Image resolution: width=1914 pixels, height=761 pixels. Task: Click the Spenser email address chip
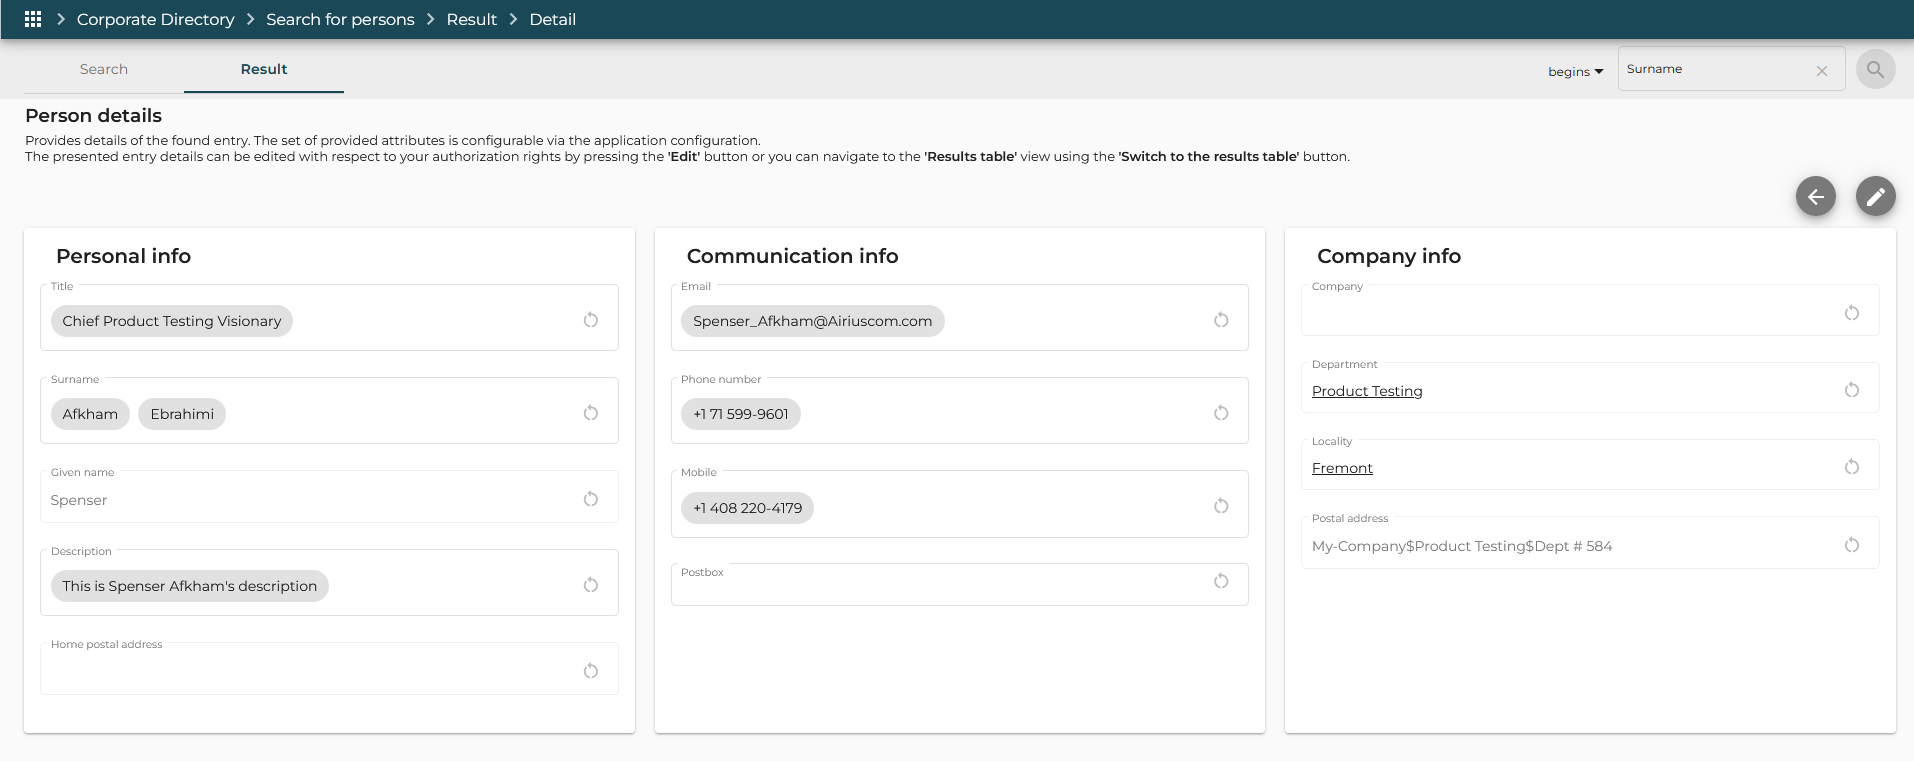pyautogui.click(x=812, y=321)
